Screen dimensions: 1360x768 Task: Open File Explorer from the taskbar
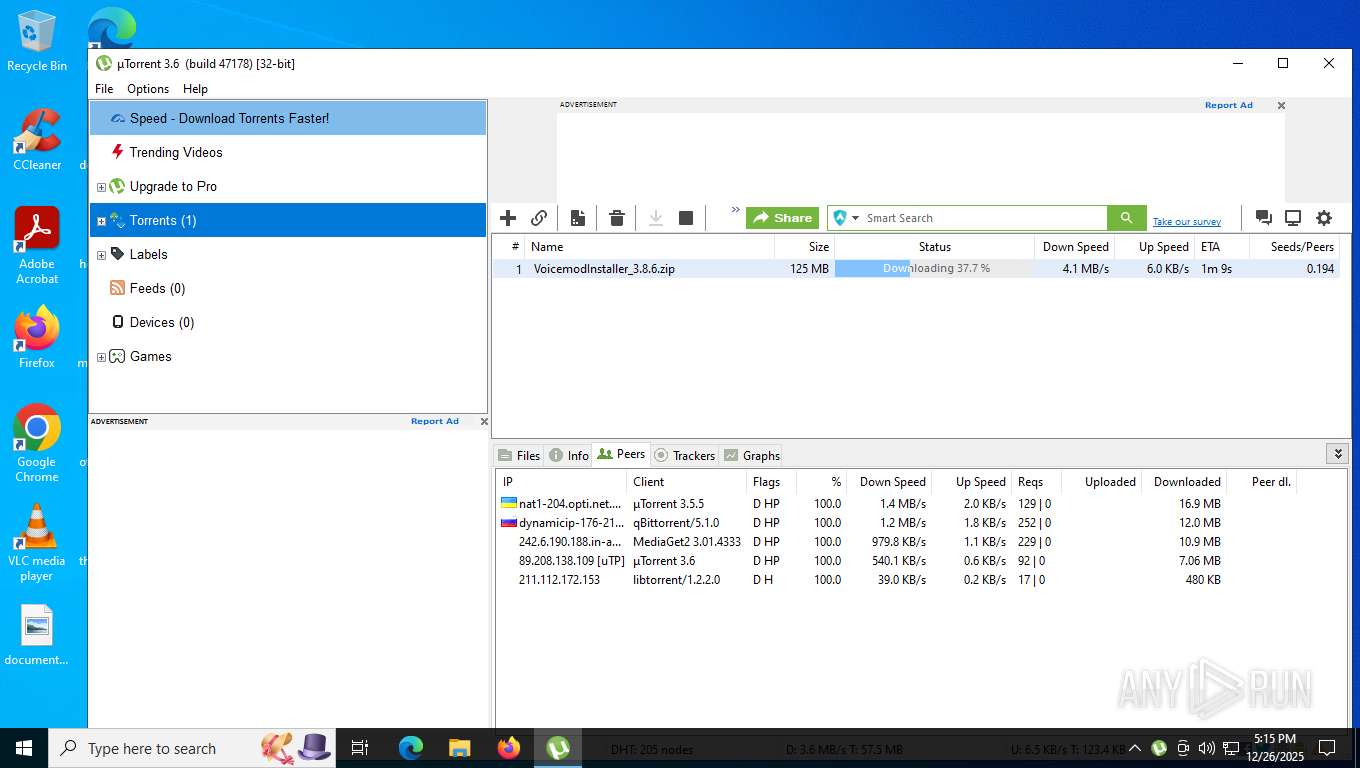(x=459, y=748)
